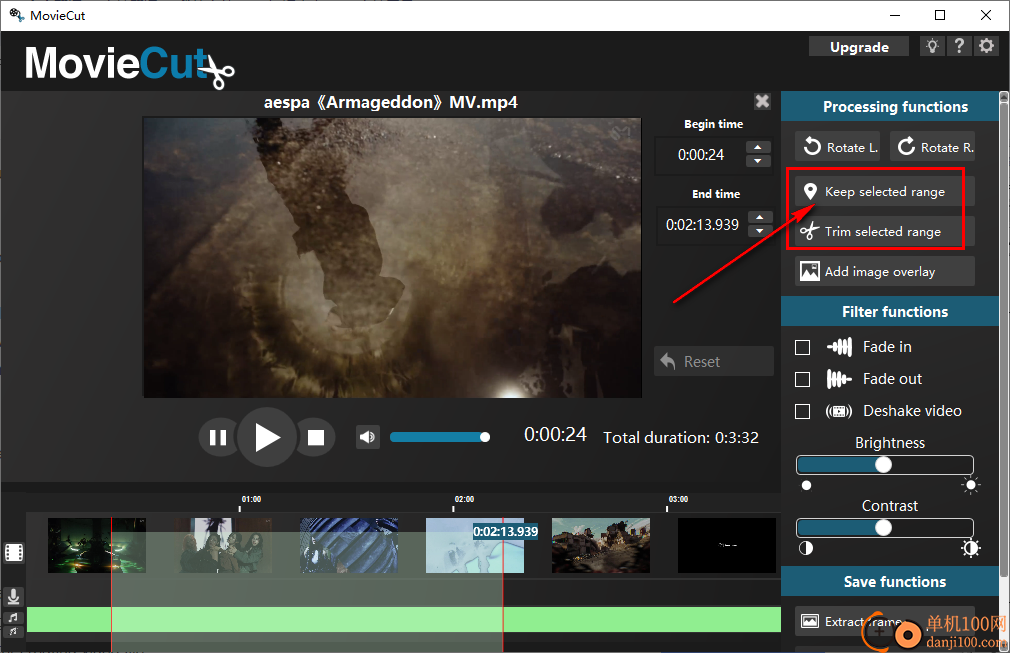This screenshot has height=653, width=1010.
Task: Enable the Fade out checkbox
Action: (x=803, y=379)
